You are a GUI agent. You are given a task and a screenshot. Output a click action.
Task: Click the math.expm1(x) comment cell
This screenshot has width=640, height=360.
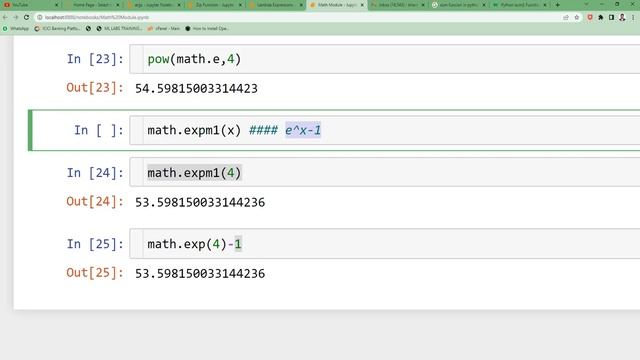click(384, 130)
